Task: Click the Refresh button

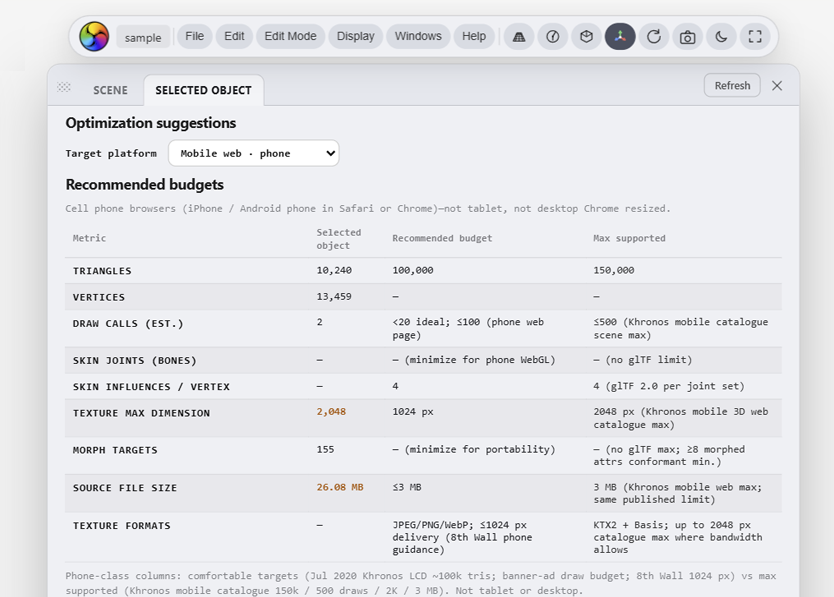Action: coord(732,86)
